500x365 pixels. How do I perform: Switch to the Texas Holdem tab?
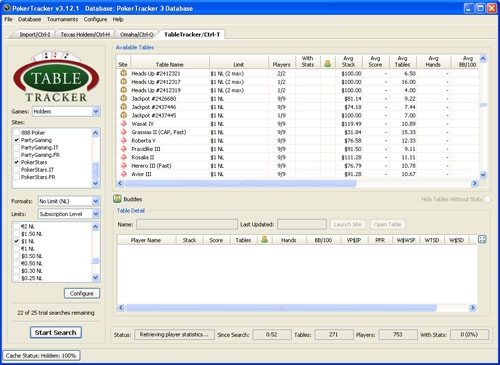pos(85,34)
